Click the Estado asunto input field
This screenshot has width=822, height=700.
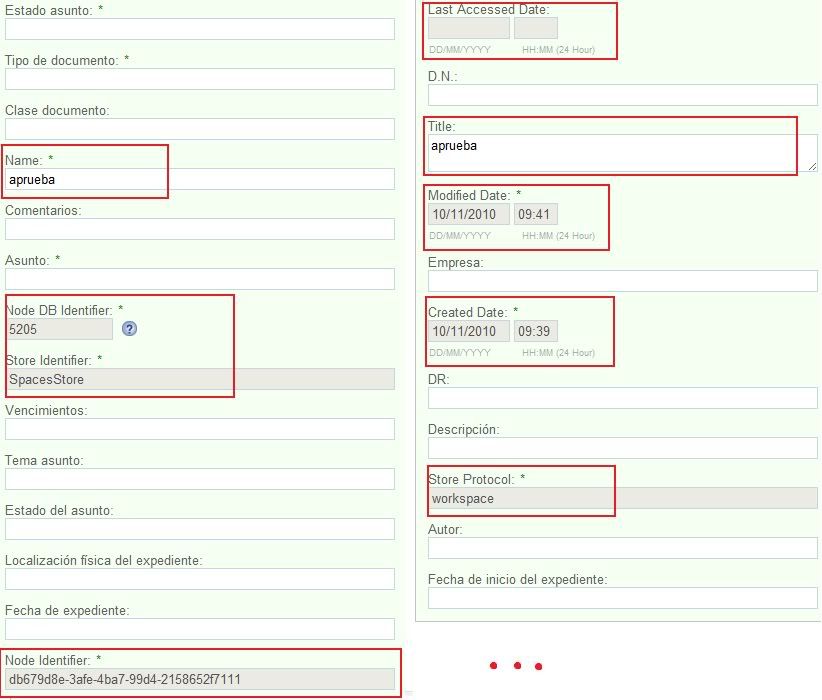pos(200,29)
